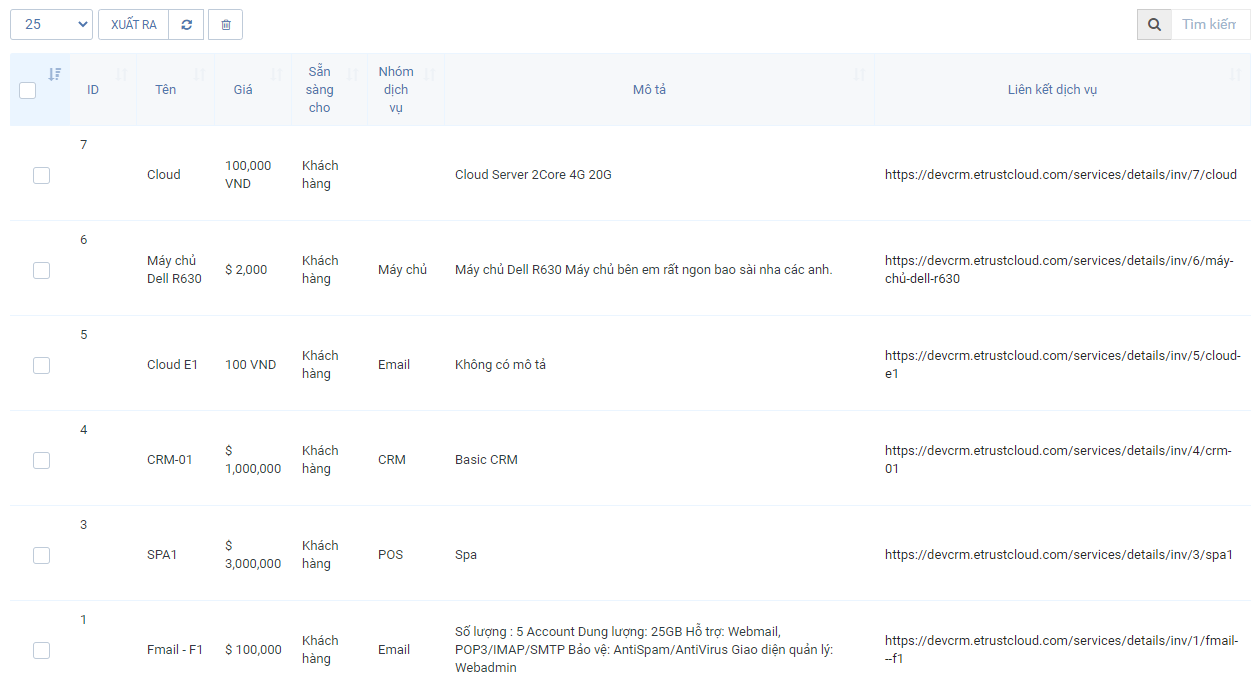
Task: Click the sort icon in Giá column
Action: pyautogui.click(x=276, y=74)
